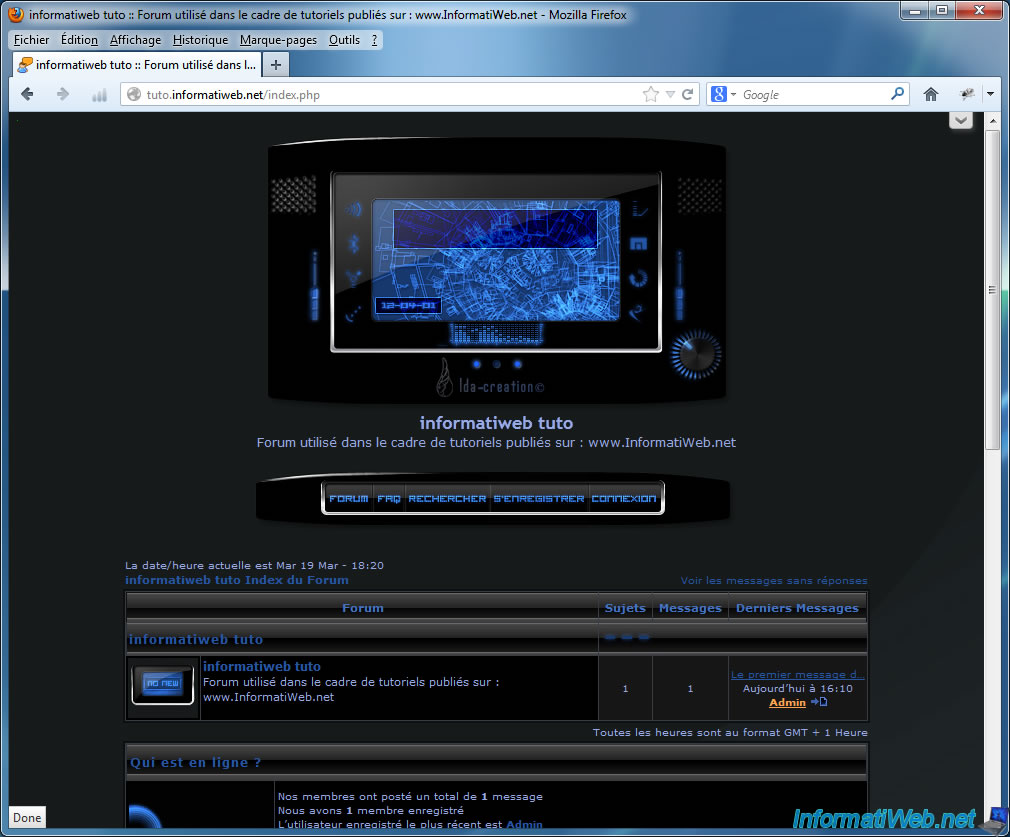Open the Marque-pages menu
1010x837 pixels.
click(278, 40)
